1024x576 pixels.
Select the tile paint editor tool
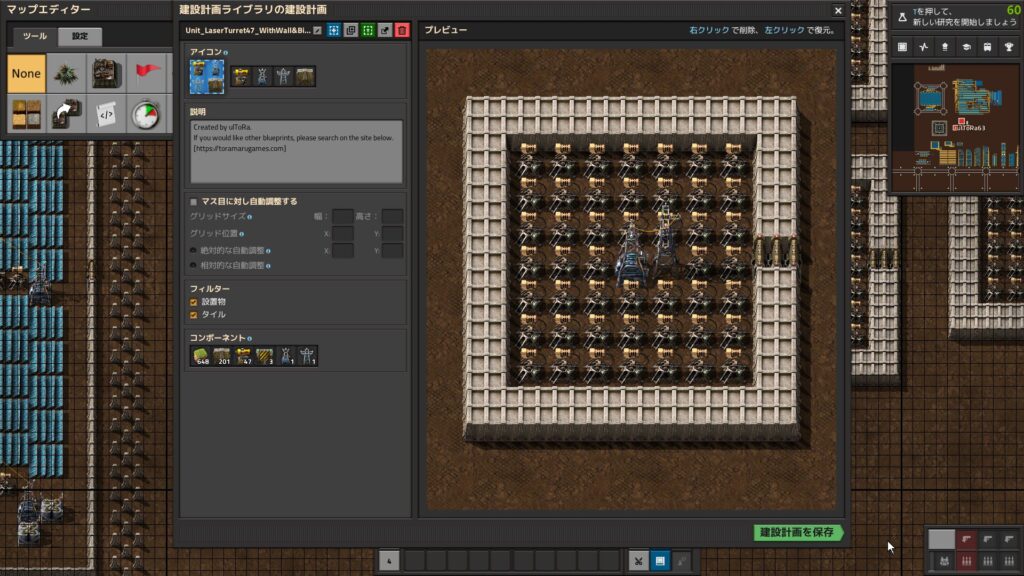coord(26,114)
